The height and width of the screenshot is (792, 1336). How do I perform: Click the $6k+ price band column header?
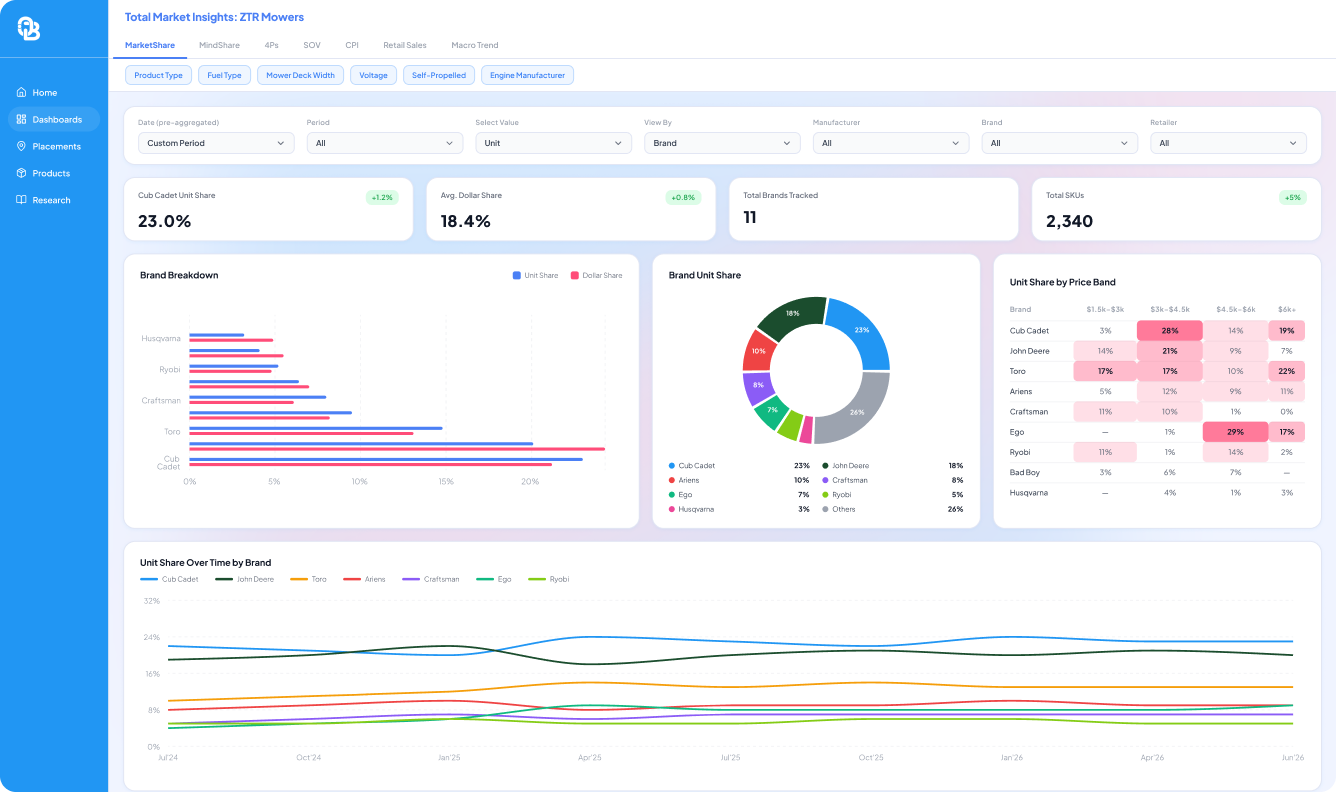[x=1286, y=310]
